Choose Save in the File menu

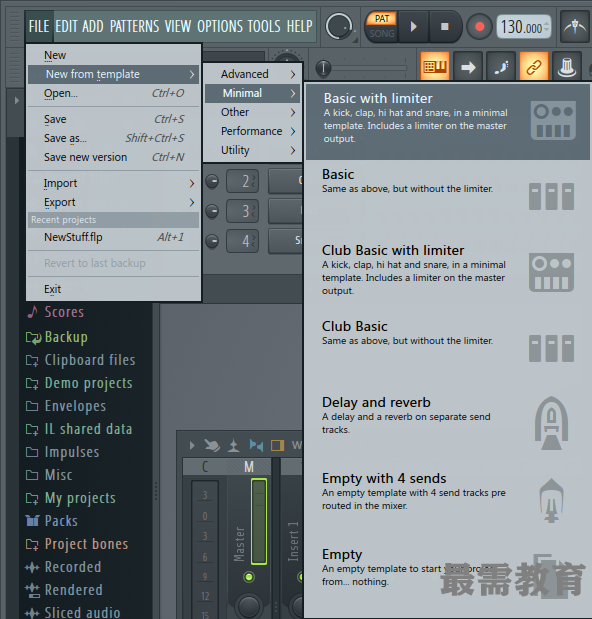click(114, 119)
